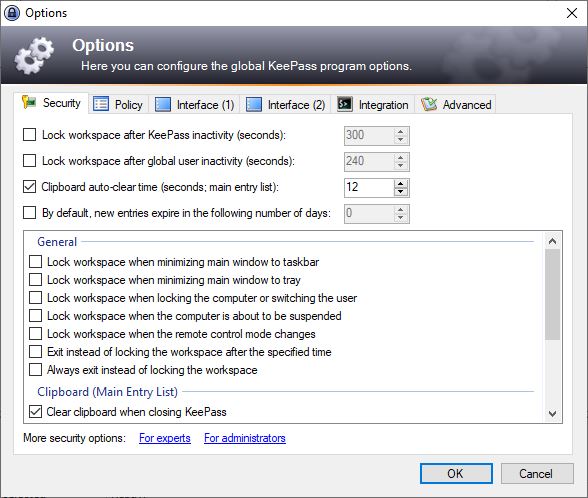Decrease clipboard auto-clear time with down arrow
Viewport: 588px width, 498px height.
[401, 192]
